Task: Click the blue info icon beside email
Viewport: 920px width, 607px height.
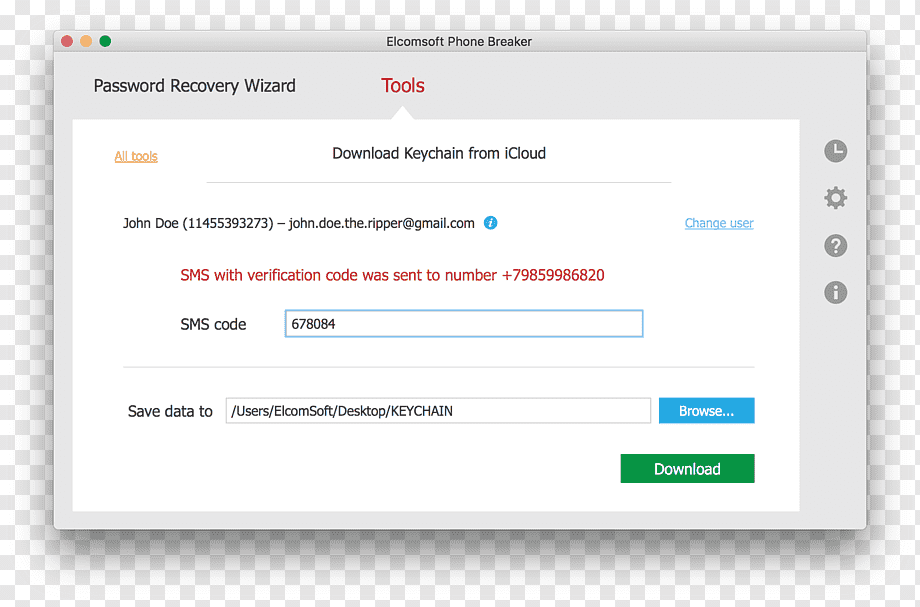Action: (x=491, y=223)
